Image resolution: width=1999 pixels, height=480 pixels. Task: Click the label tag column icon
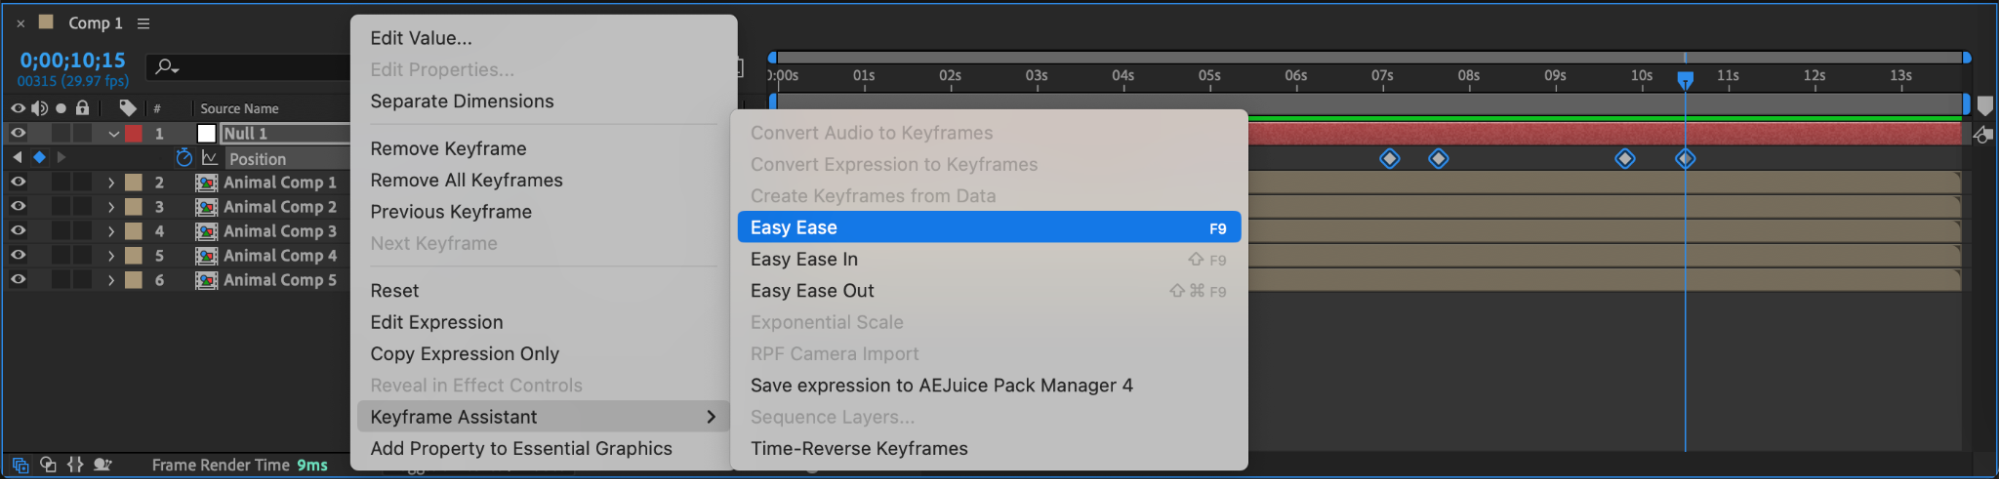tap(127, 108)
